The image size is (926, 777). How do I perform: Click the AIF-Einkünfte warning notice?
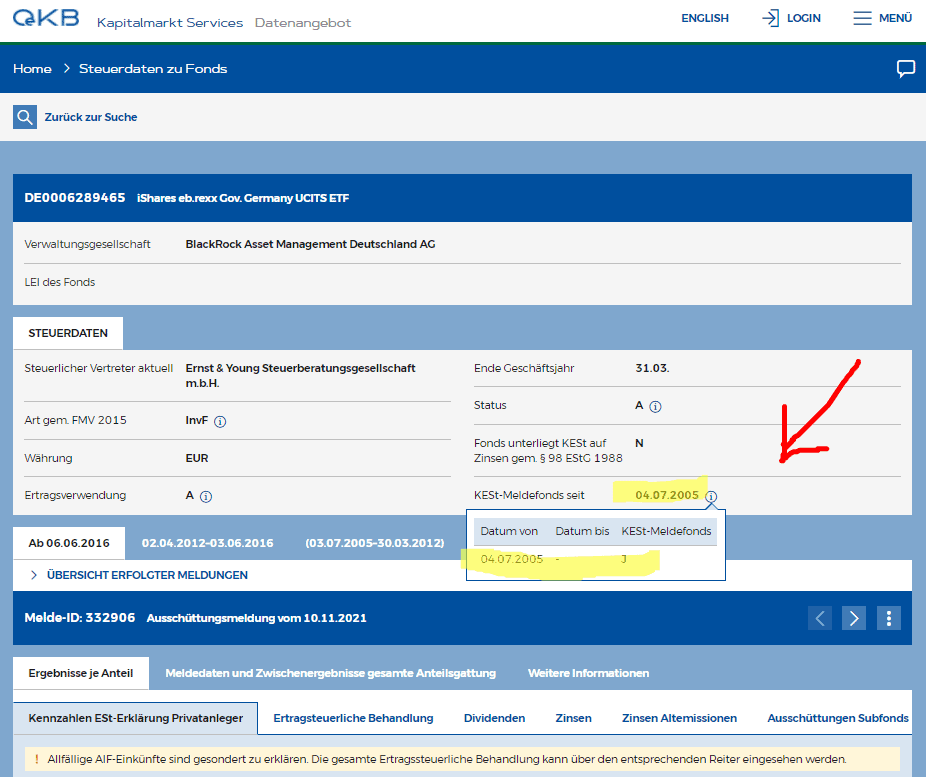click(x=462, y=759)
